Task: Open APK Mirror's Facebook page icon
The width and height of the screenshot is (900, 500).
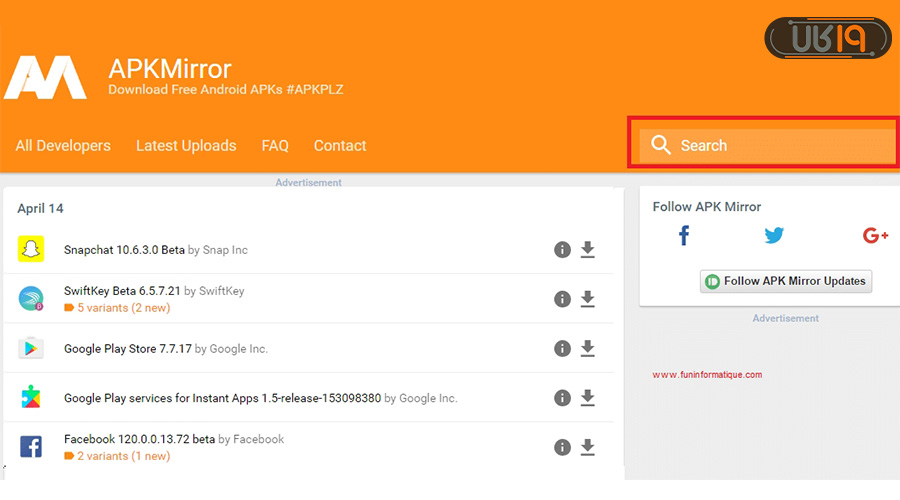Action: tap(684, 236)
